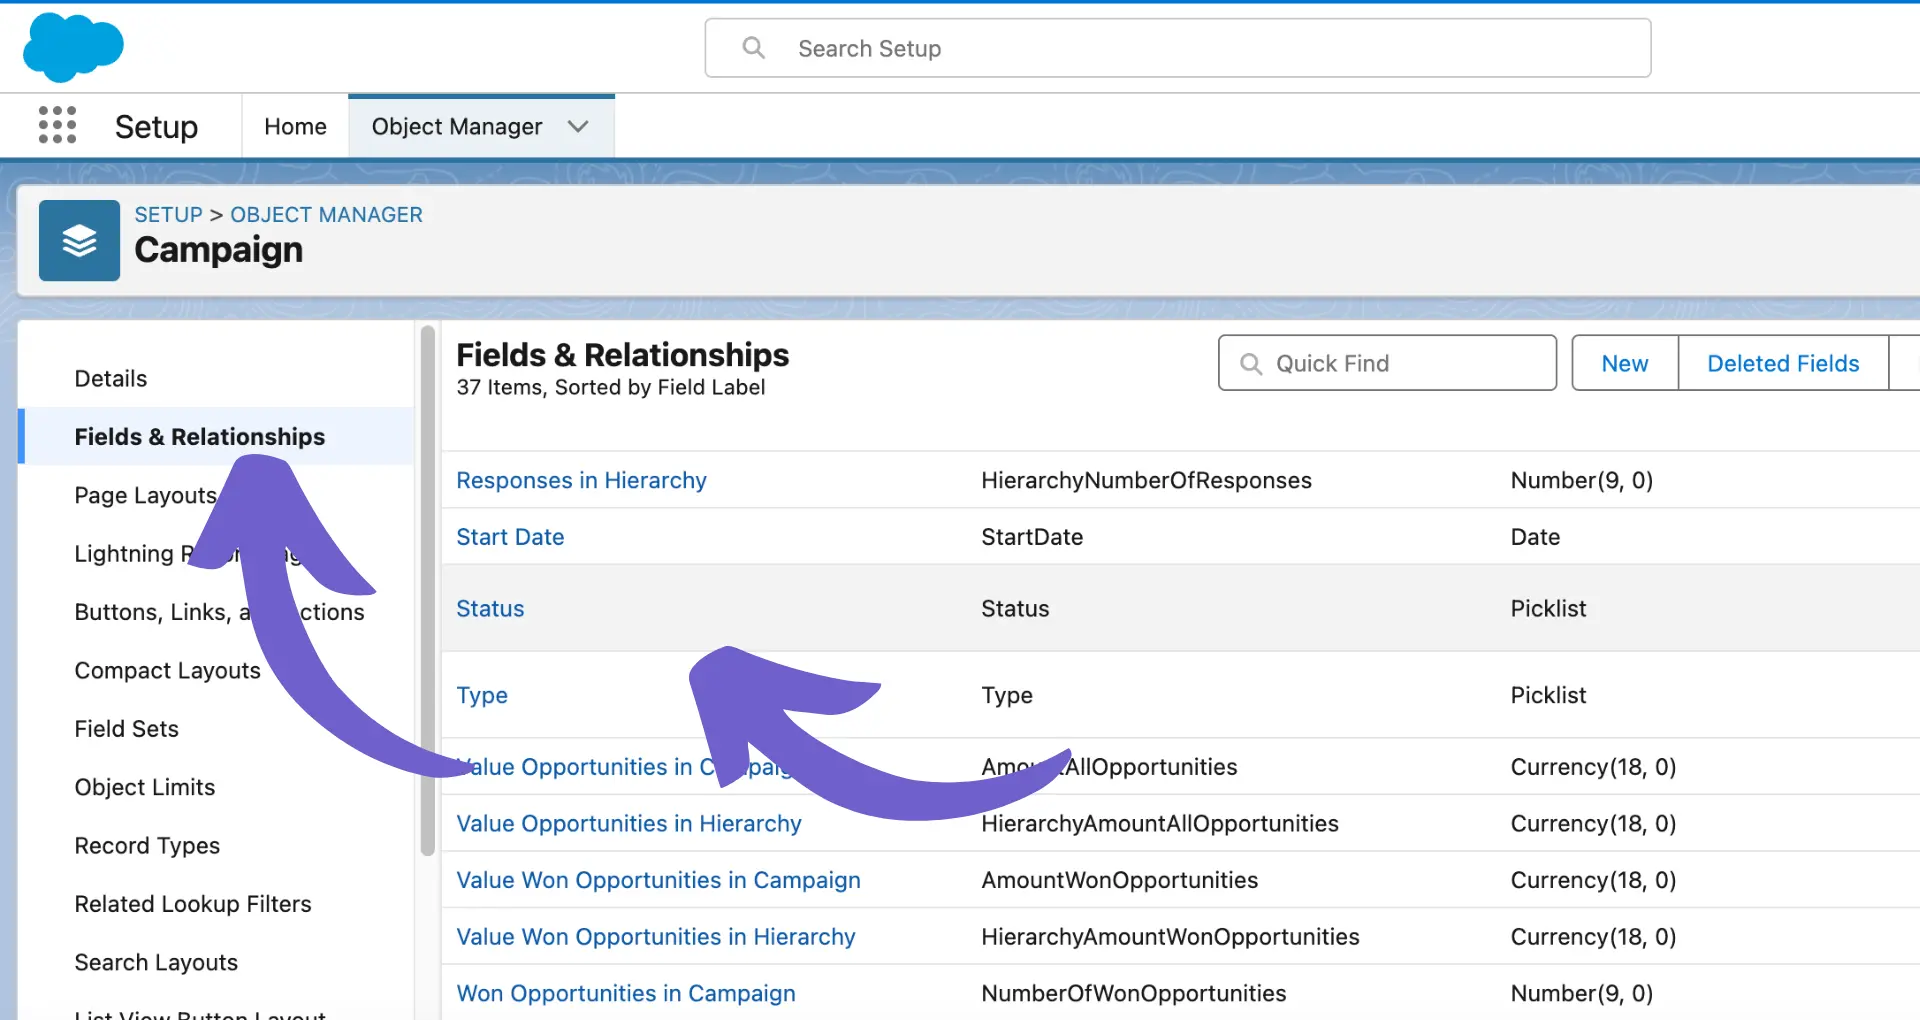
Task: Click the Campaign object layers icon
Action: [x=79, y=241]
